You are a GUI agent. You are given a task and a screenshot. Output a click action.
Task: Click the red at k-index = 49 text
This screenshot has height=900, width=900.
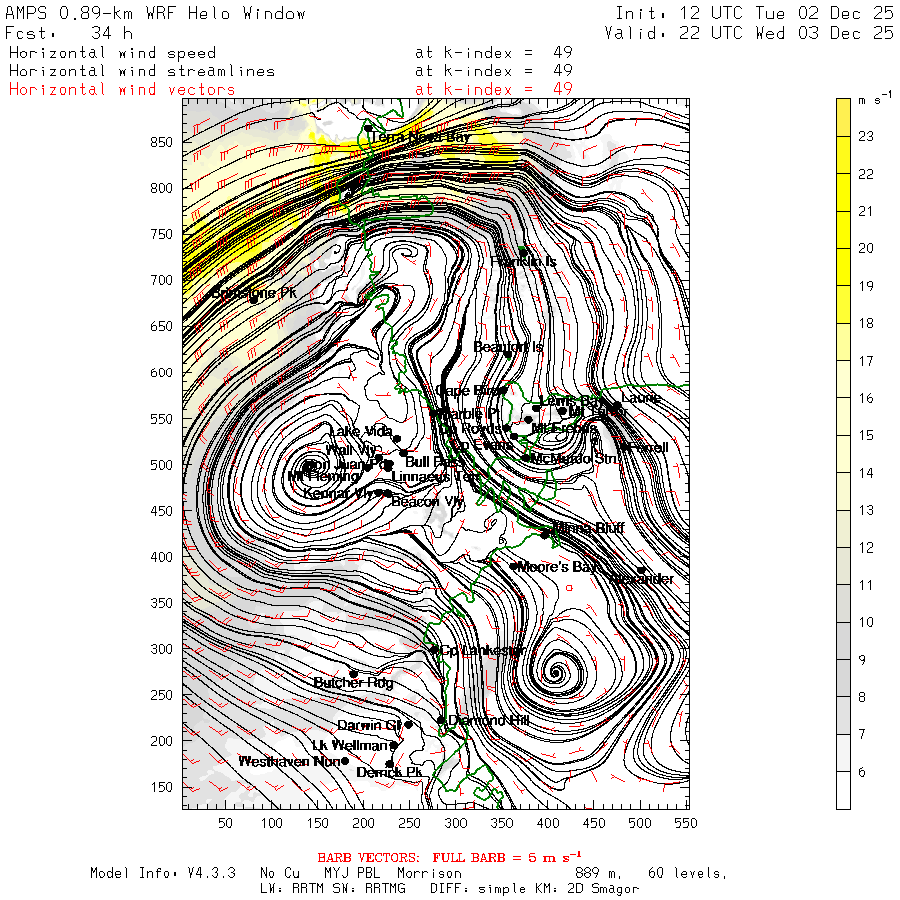click(494, 90)
